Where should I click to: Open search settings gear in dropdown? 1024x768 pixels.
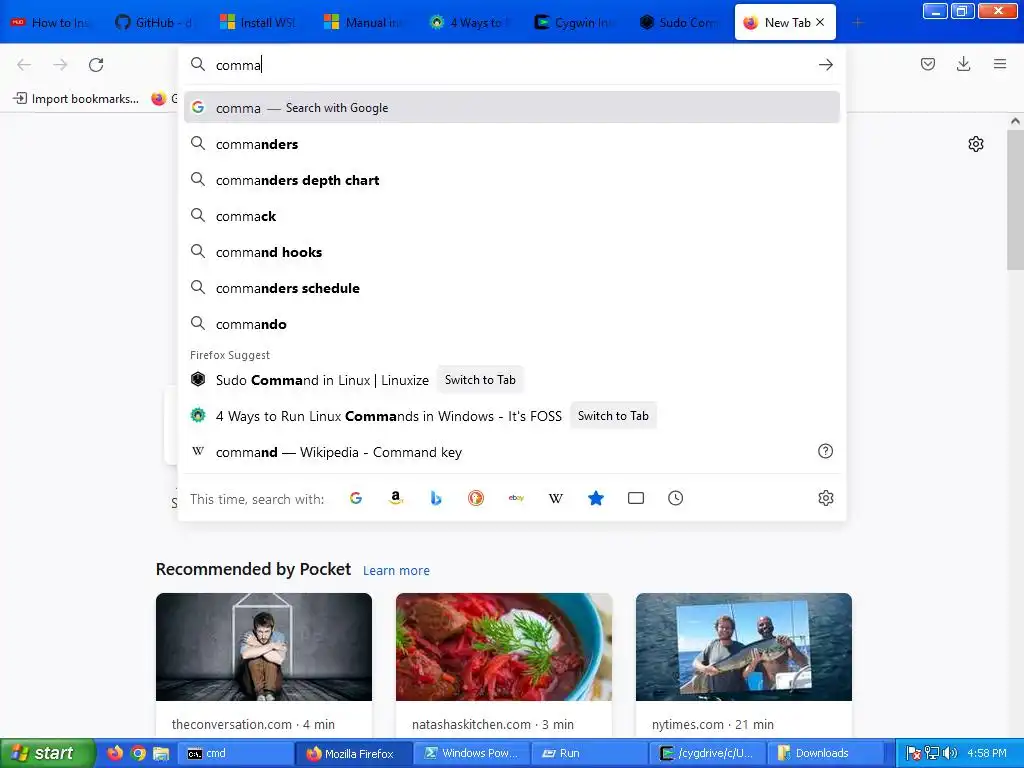pos(825,498)
